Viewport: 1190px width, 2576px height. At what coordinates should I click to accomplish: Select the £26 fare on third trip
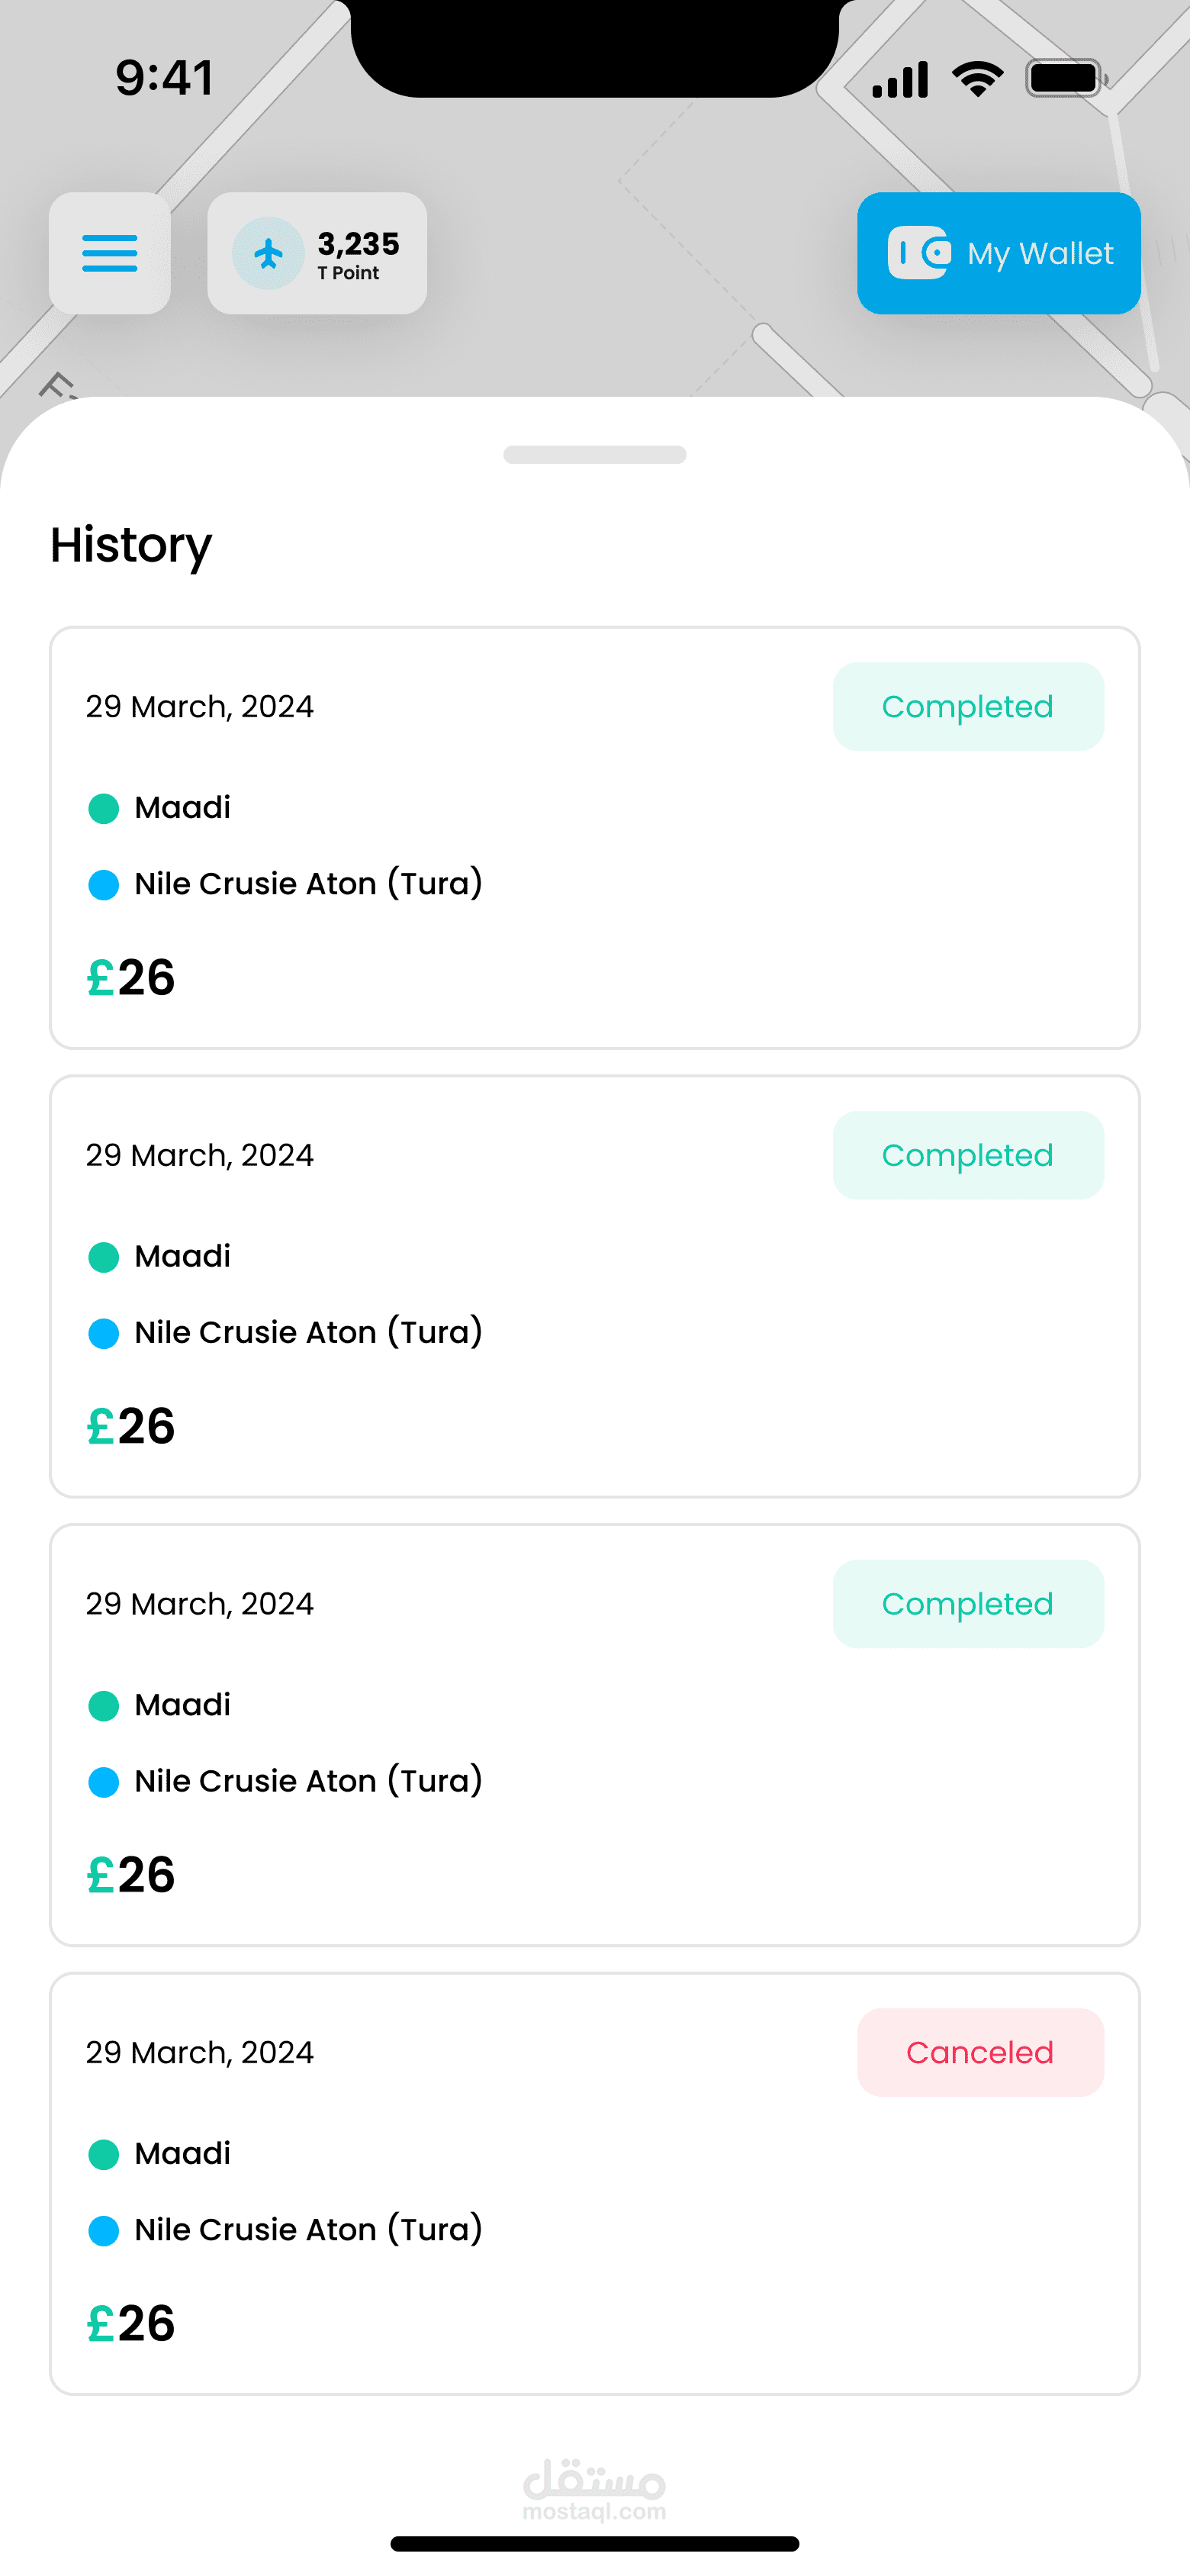point(131,1875)
